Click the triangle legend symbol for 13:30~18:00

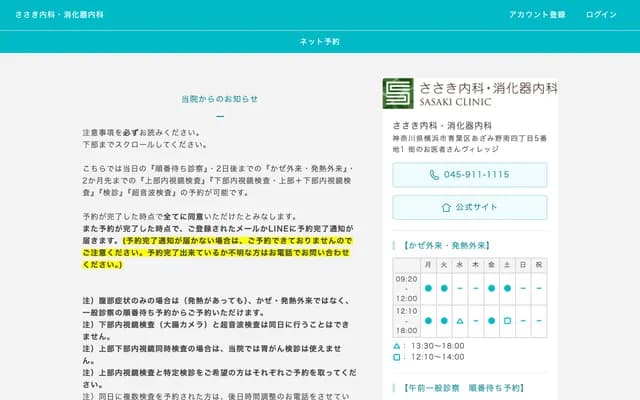[x=397, y=345]
